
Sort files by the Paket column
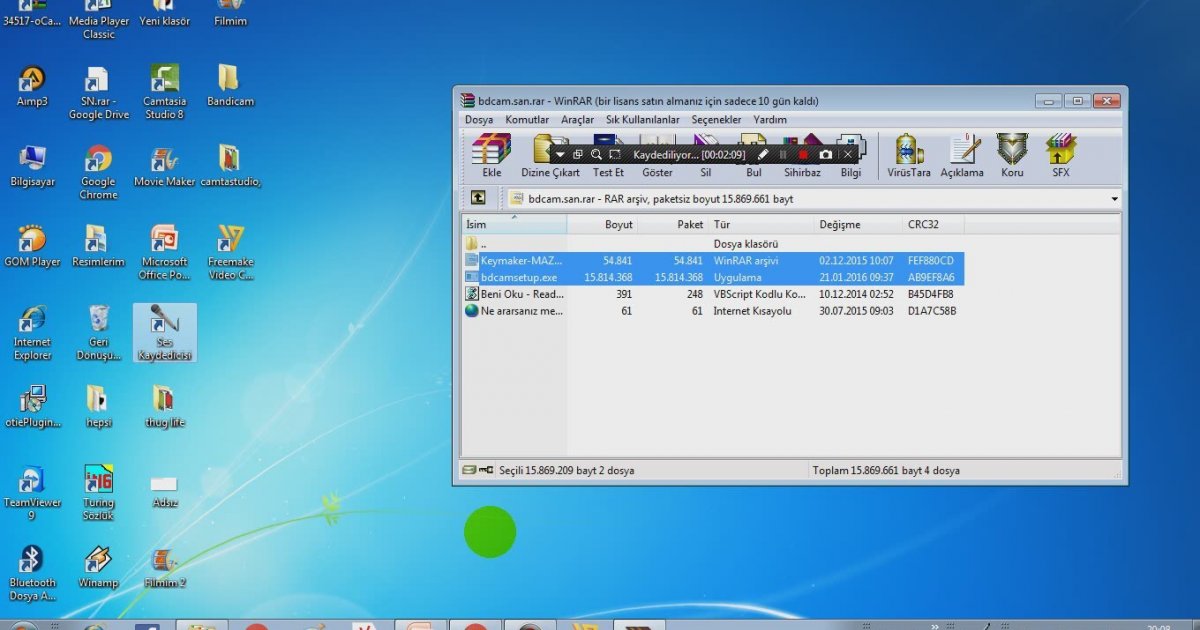[673, 225]
